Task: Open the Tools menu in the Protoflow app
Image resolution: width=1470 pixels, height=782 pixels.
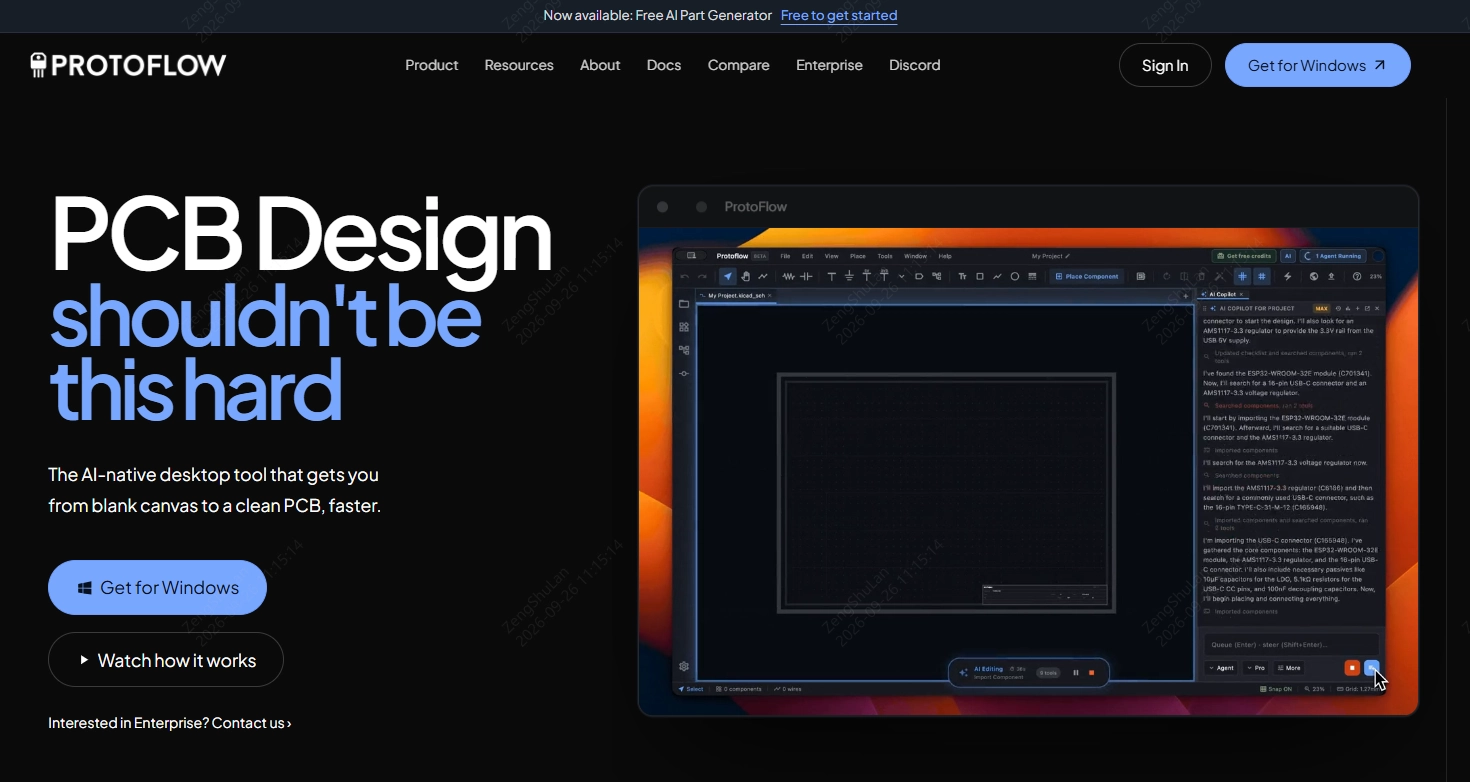Action: [885, 256]
